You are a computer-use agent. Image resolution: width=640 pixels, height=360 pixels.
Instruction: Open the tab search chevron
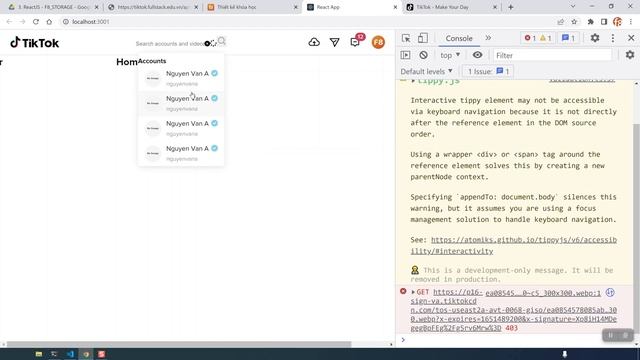click(x=573, y=7)
